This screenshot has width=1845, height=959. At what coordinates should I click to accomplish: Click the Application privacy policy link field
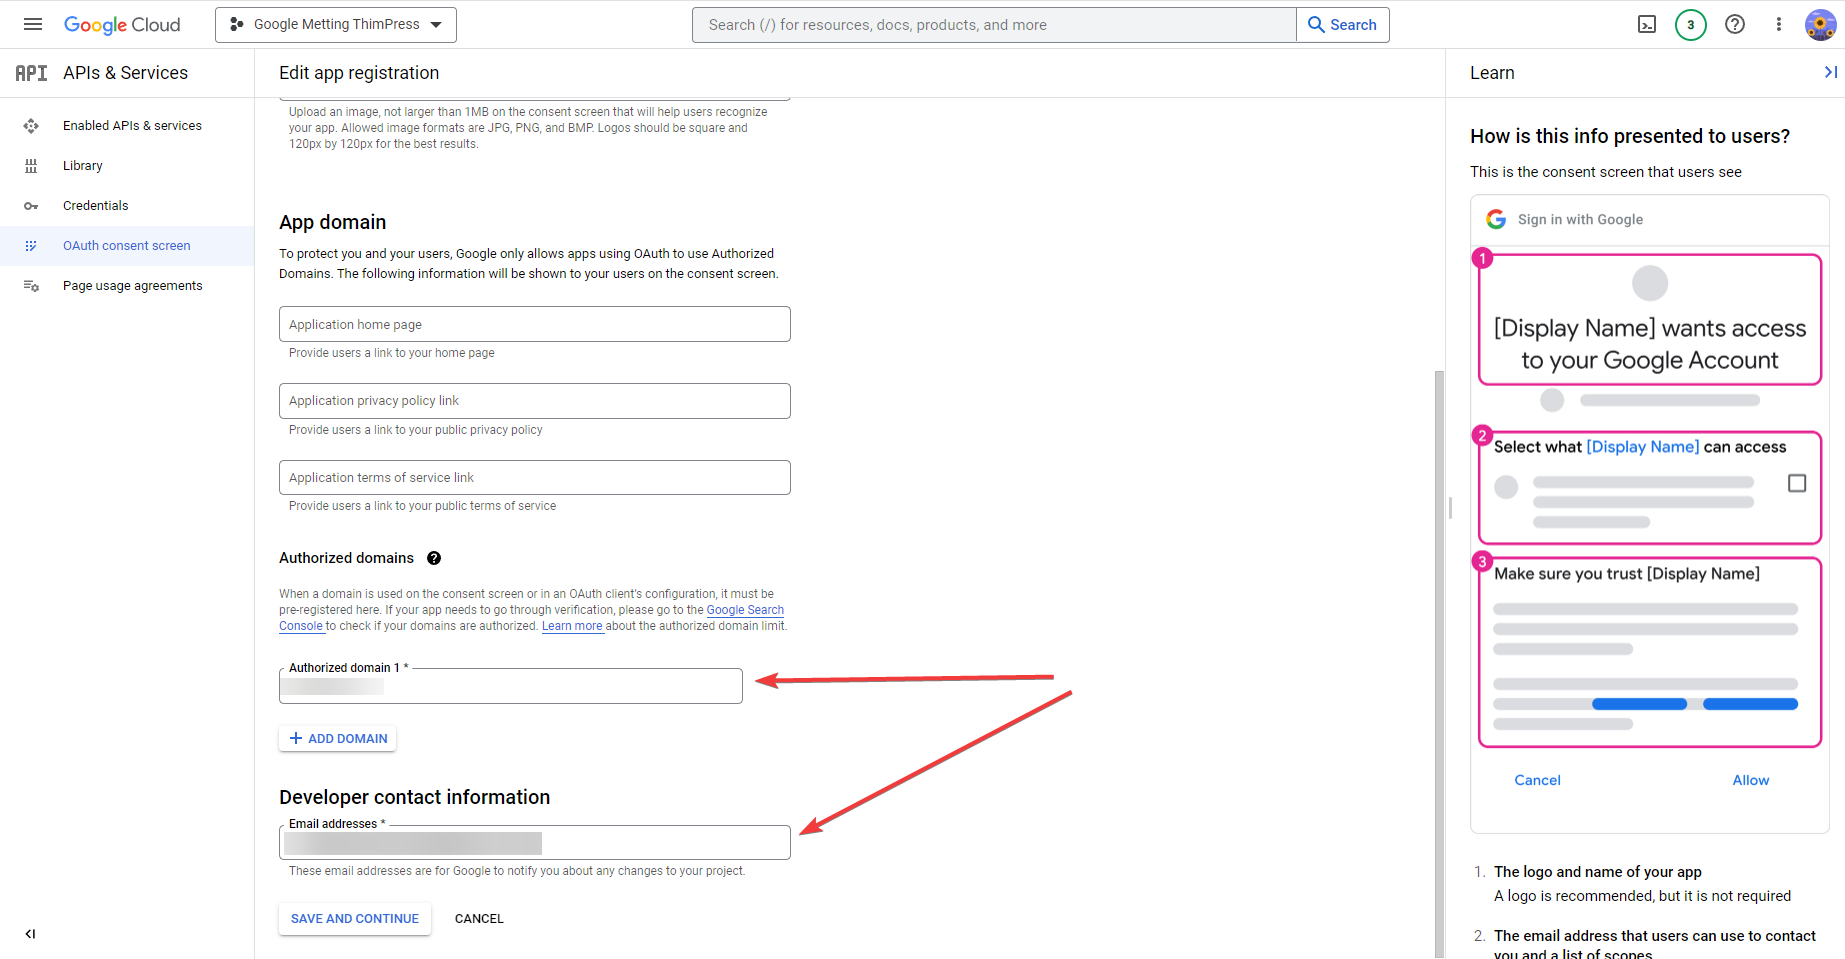coord(535,401)
